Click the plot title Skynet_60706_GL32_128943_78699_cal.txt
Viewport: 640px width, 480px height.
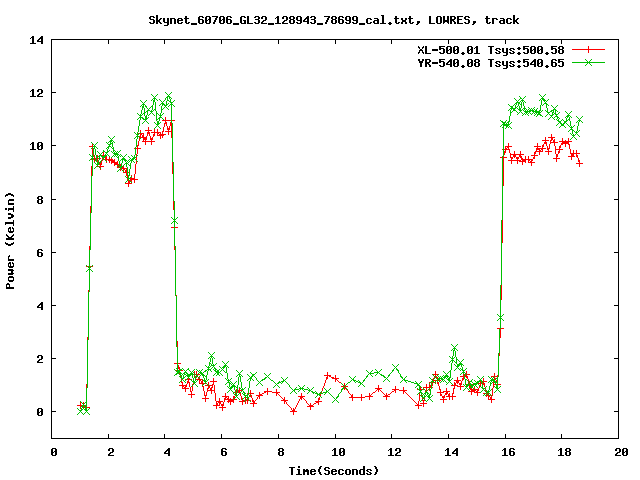pyautogui.click(x=284, y=20)
